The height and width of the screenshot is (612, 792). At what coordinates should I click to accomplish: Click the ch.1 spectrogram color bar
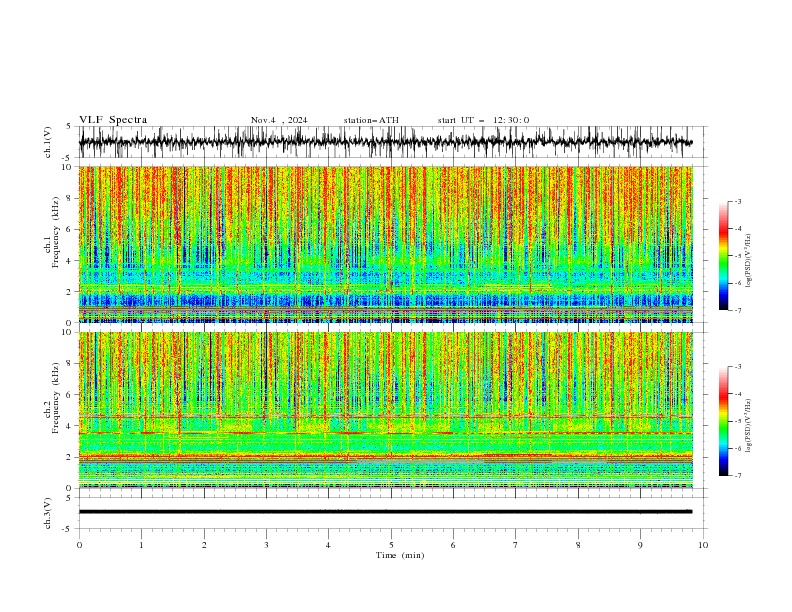[723, 256]
